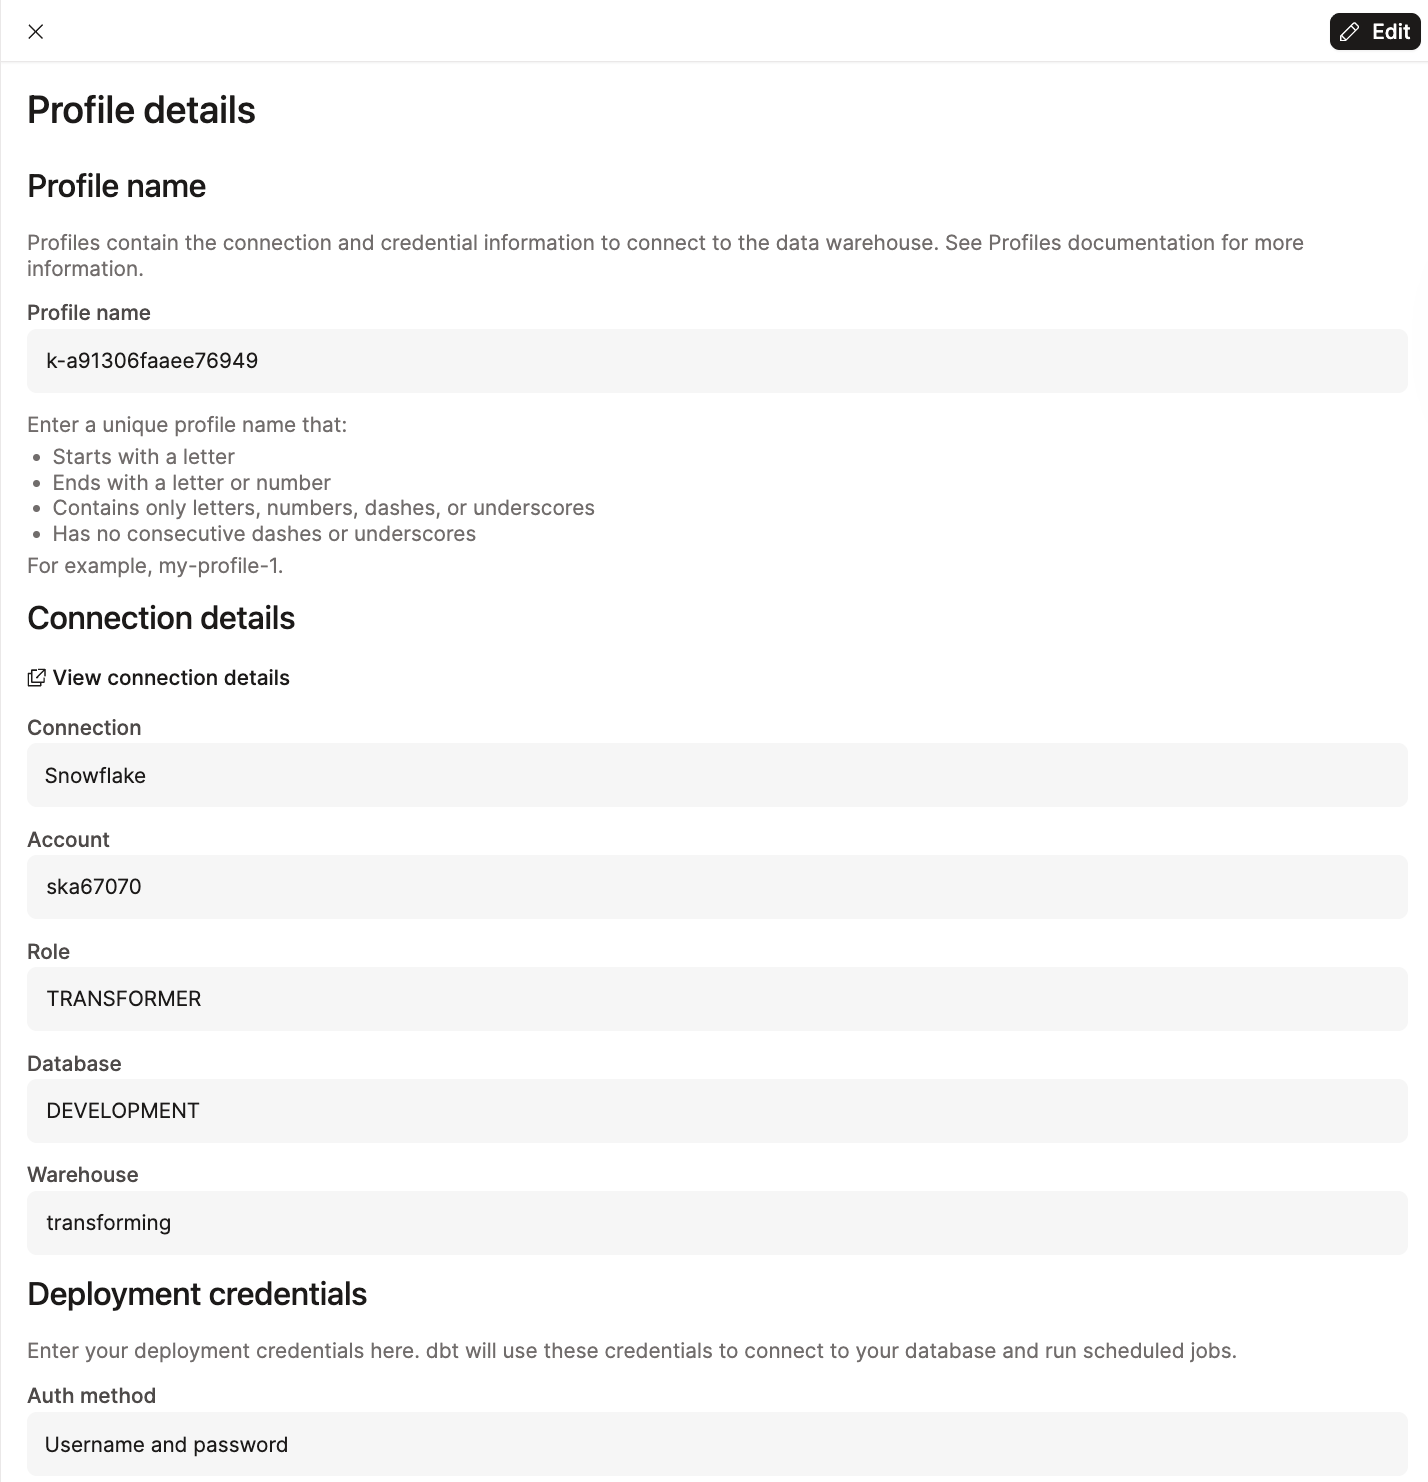Click the Warehouse field showing transforming
Viewport: 1428px width, 1482px height.
coord(716,1223)
